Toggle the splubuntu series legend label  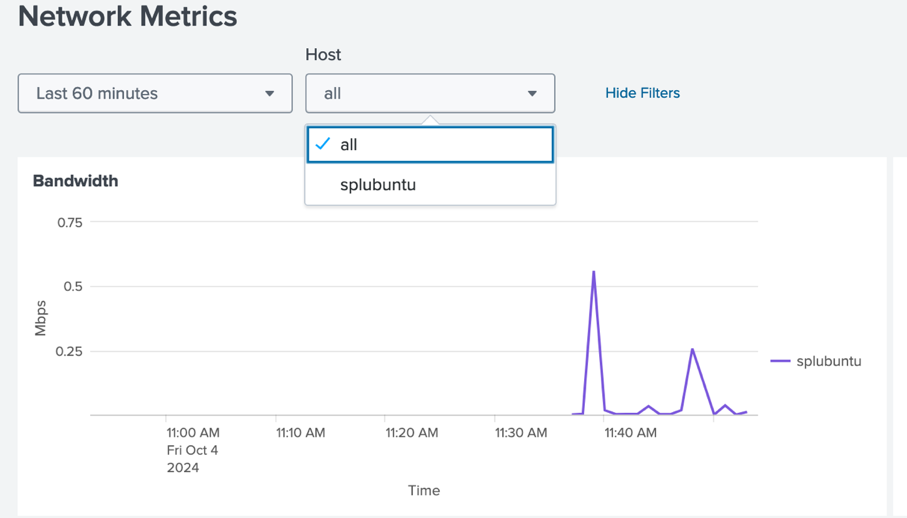click(x=828, y=361)
